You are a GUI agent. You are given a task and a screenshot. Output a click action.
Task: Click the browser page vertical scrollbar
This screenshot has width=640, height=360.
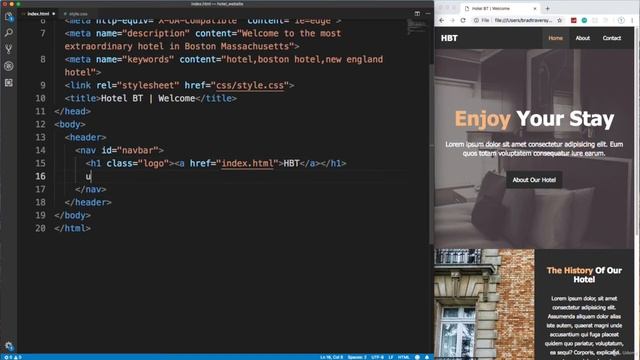coord(637,131)
